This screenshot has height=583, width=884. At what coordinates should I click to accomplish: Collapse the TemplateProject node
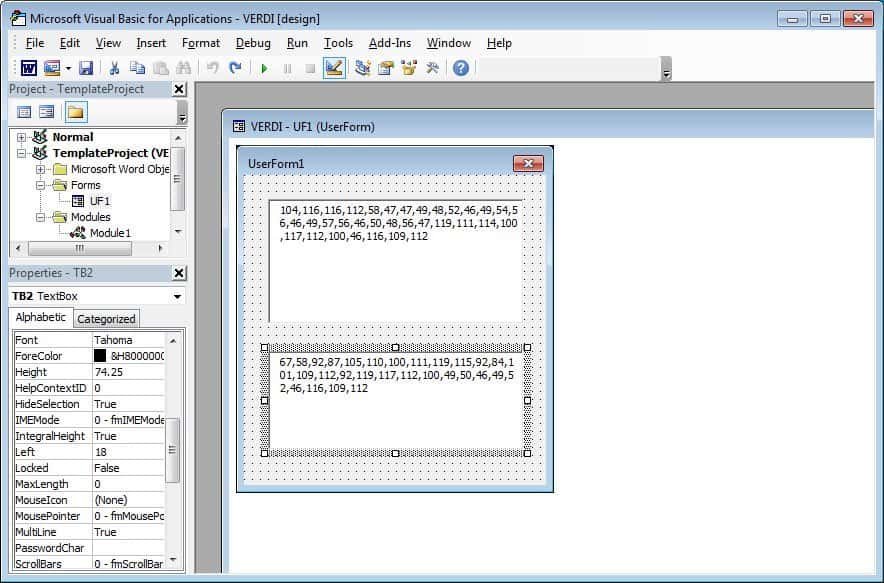21,153
